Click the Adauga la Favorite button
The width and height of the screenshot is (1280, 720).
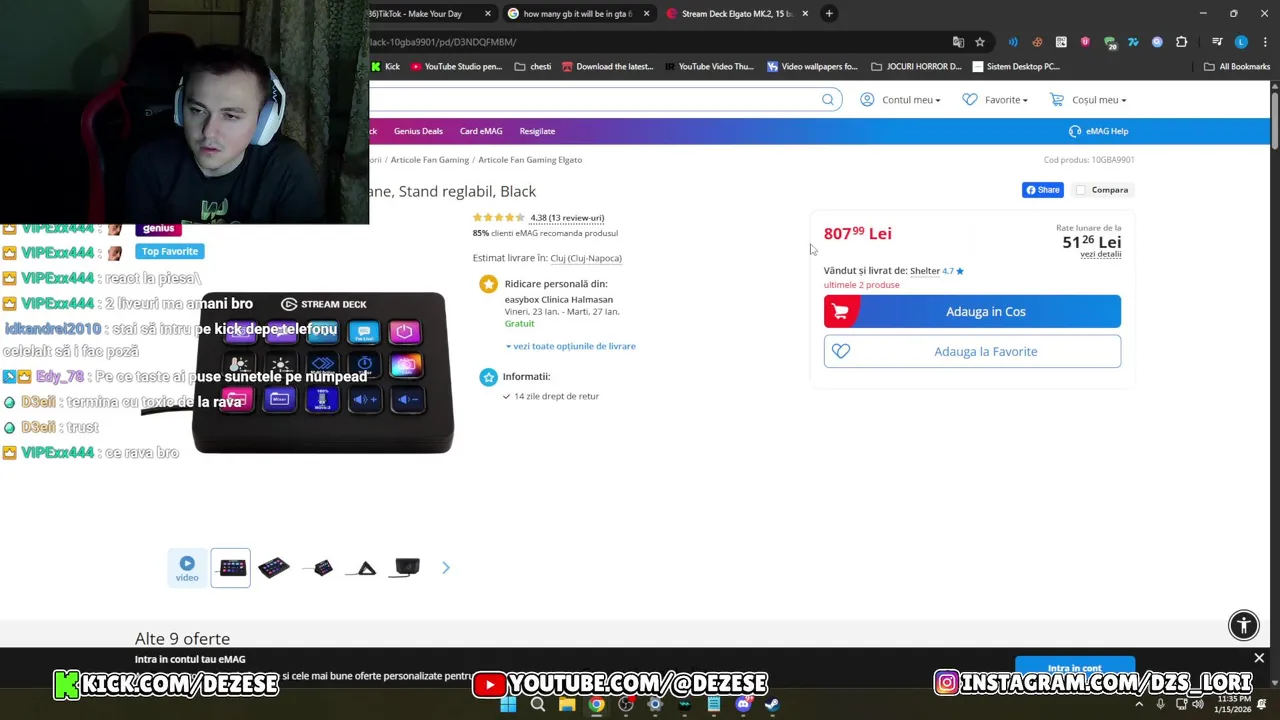972,351
